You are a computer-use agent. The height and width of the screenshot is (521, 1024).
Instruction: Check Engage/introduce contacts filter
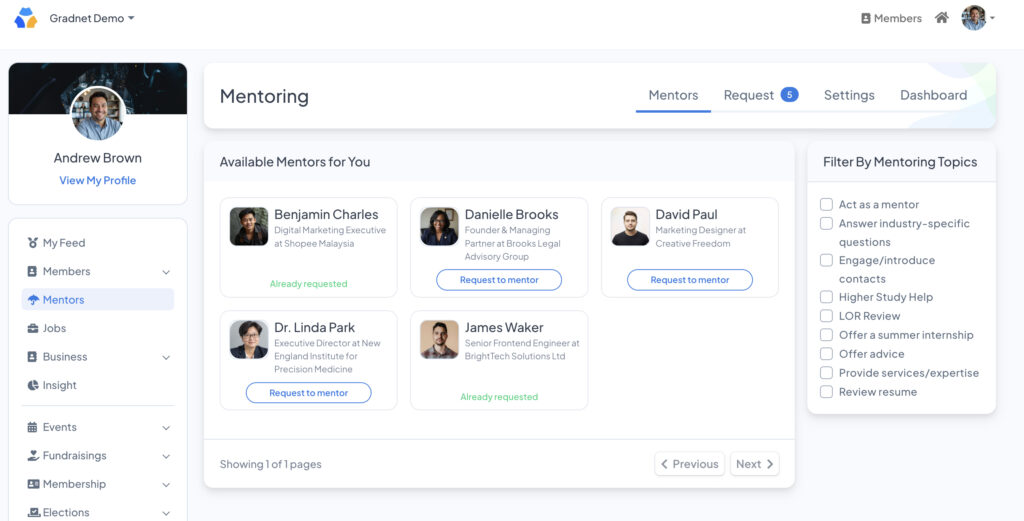(826, 260)
